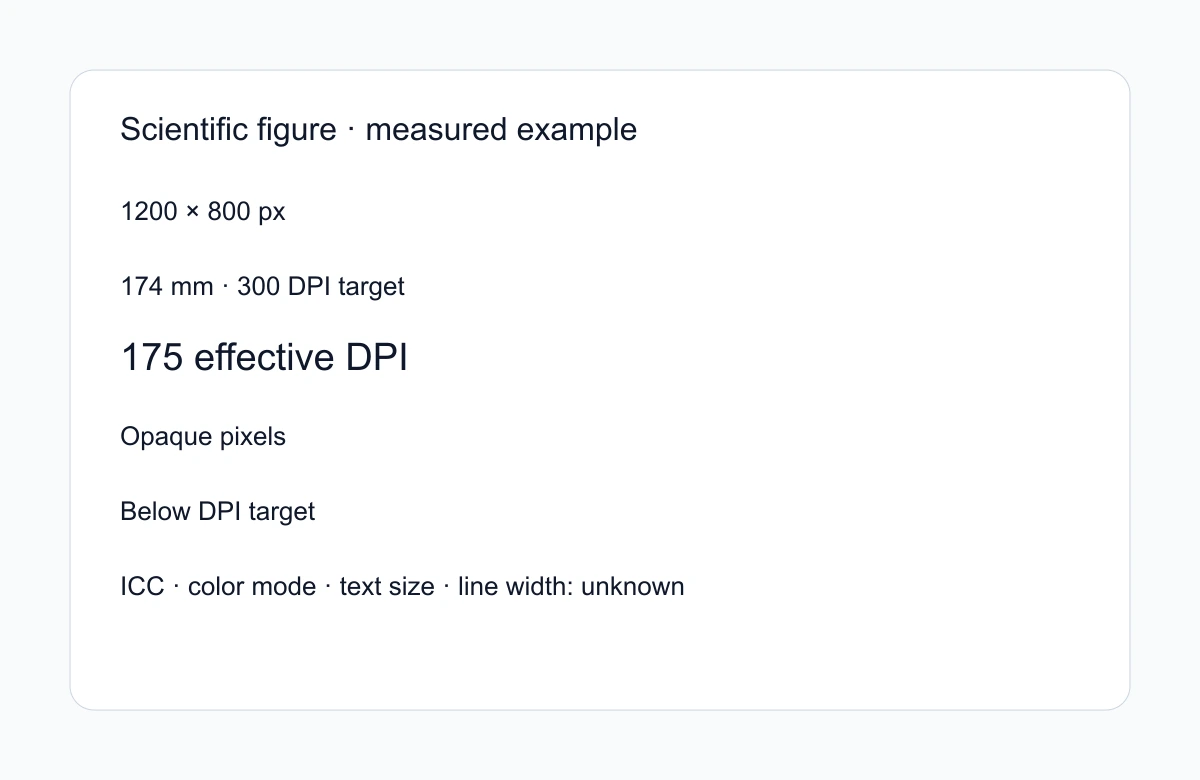Select the "px" unit label

click(x=272, y=213)
